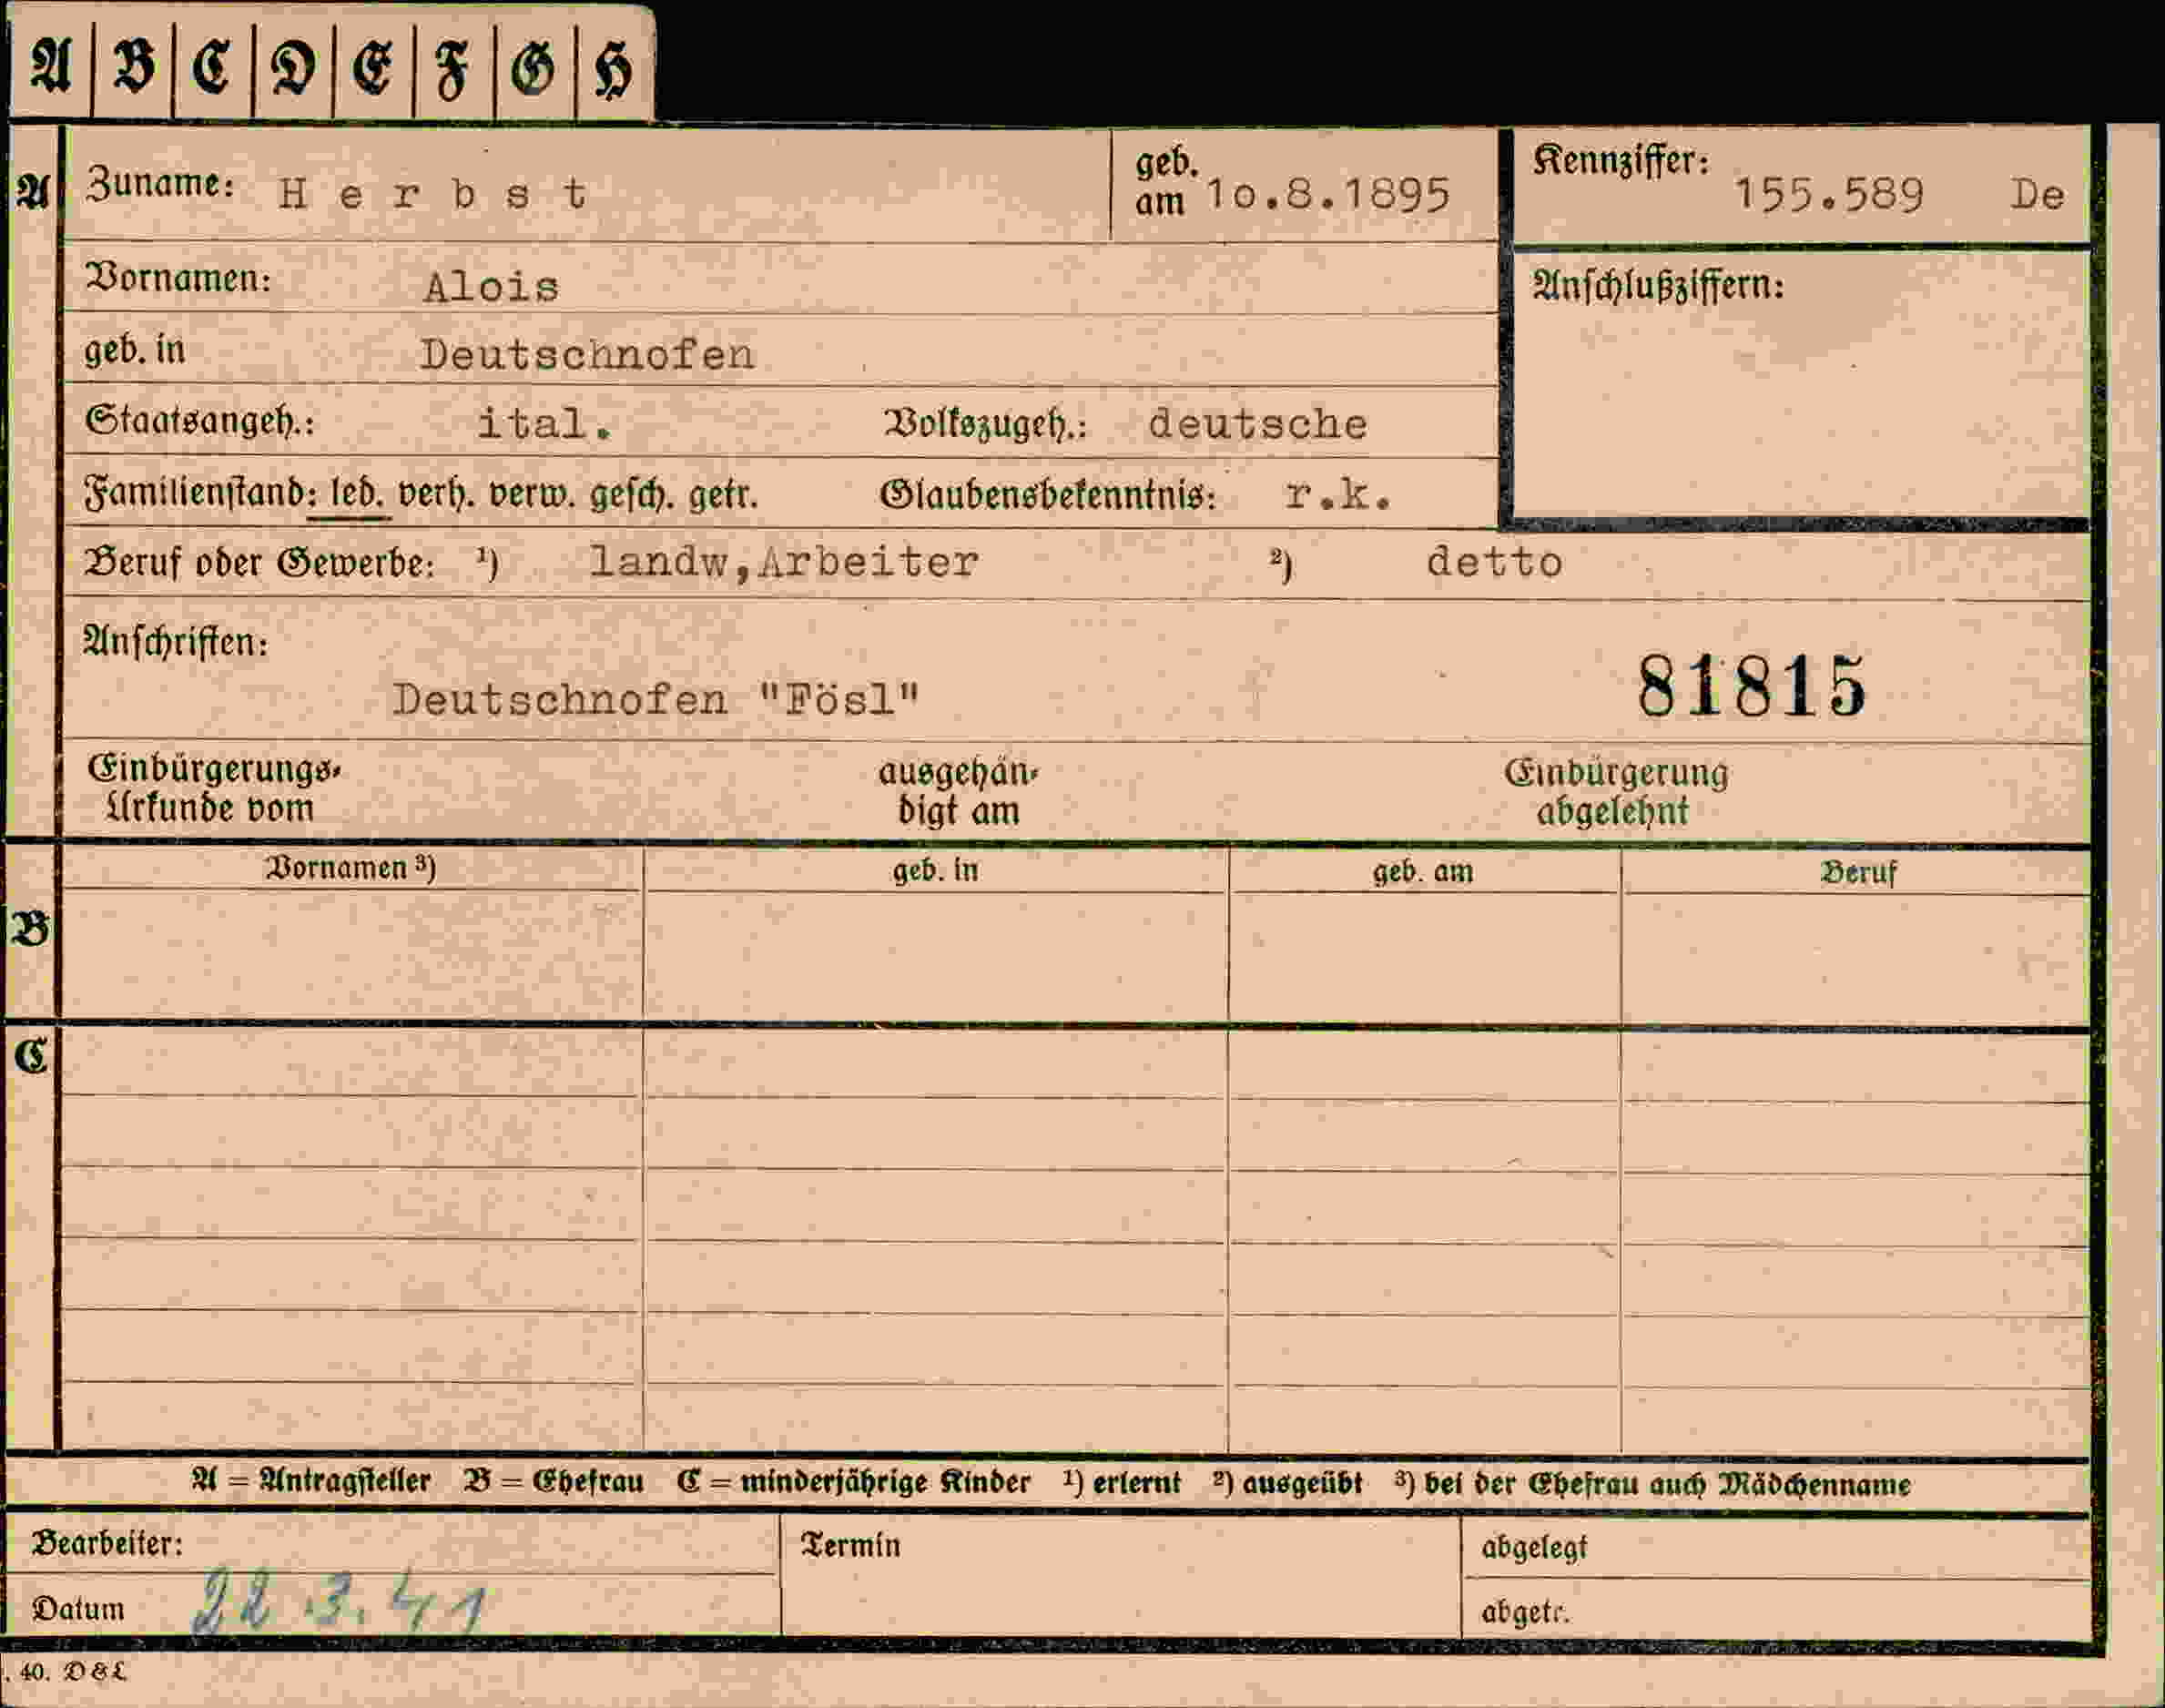Click 'Datum' label

pyautogui.click(x=79, y=1609)
